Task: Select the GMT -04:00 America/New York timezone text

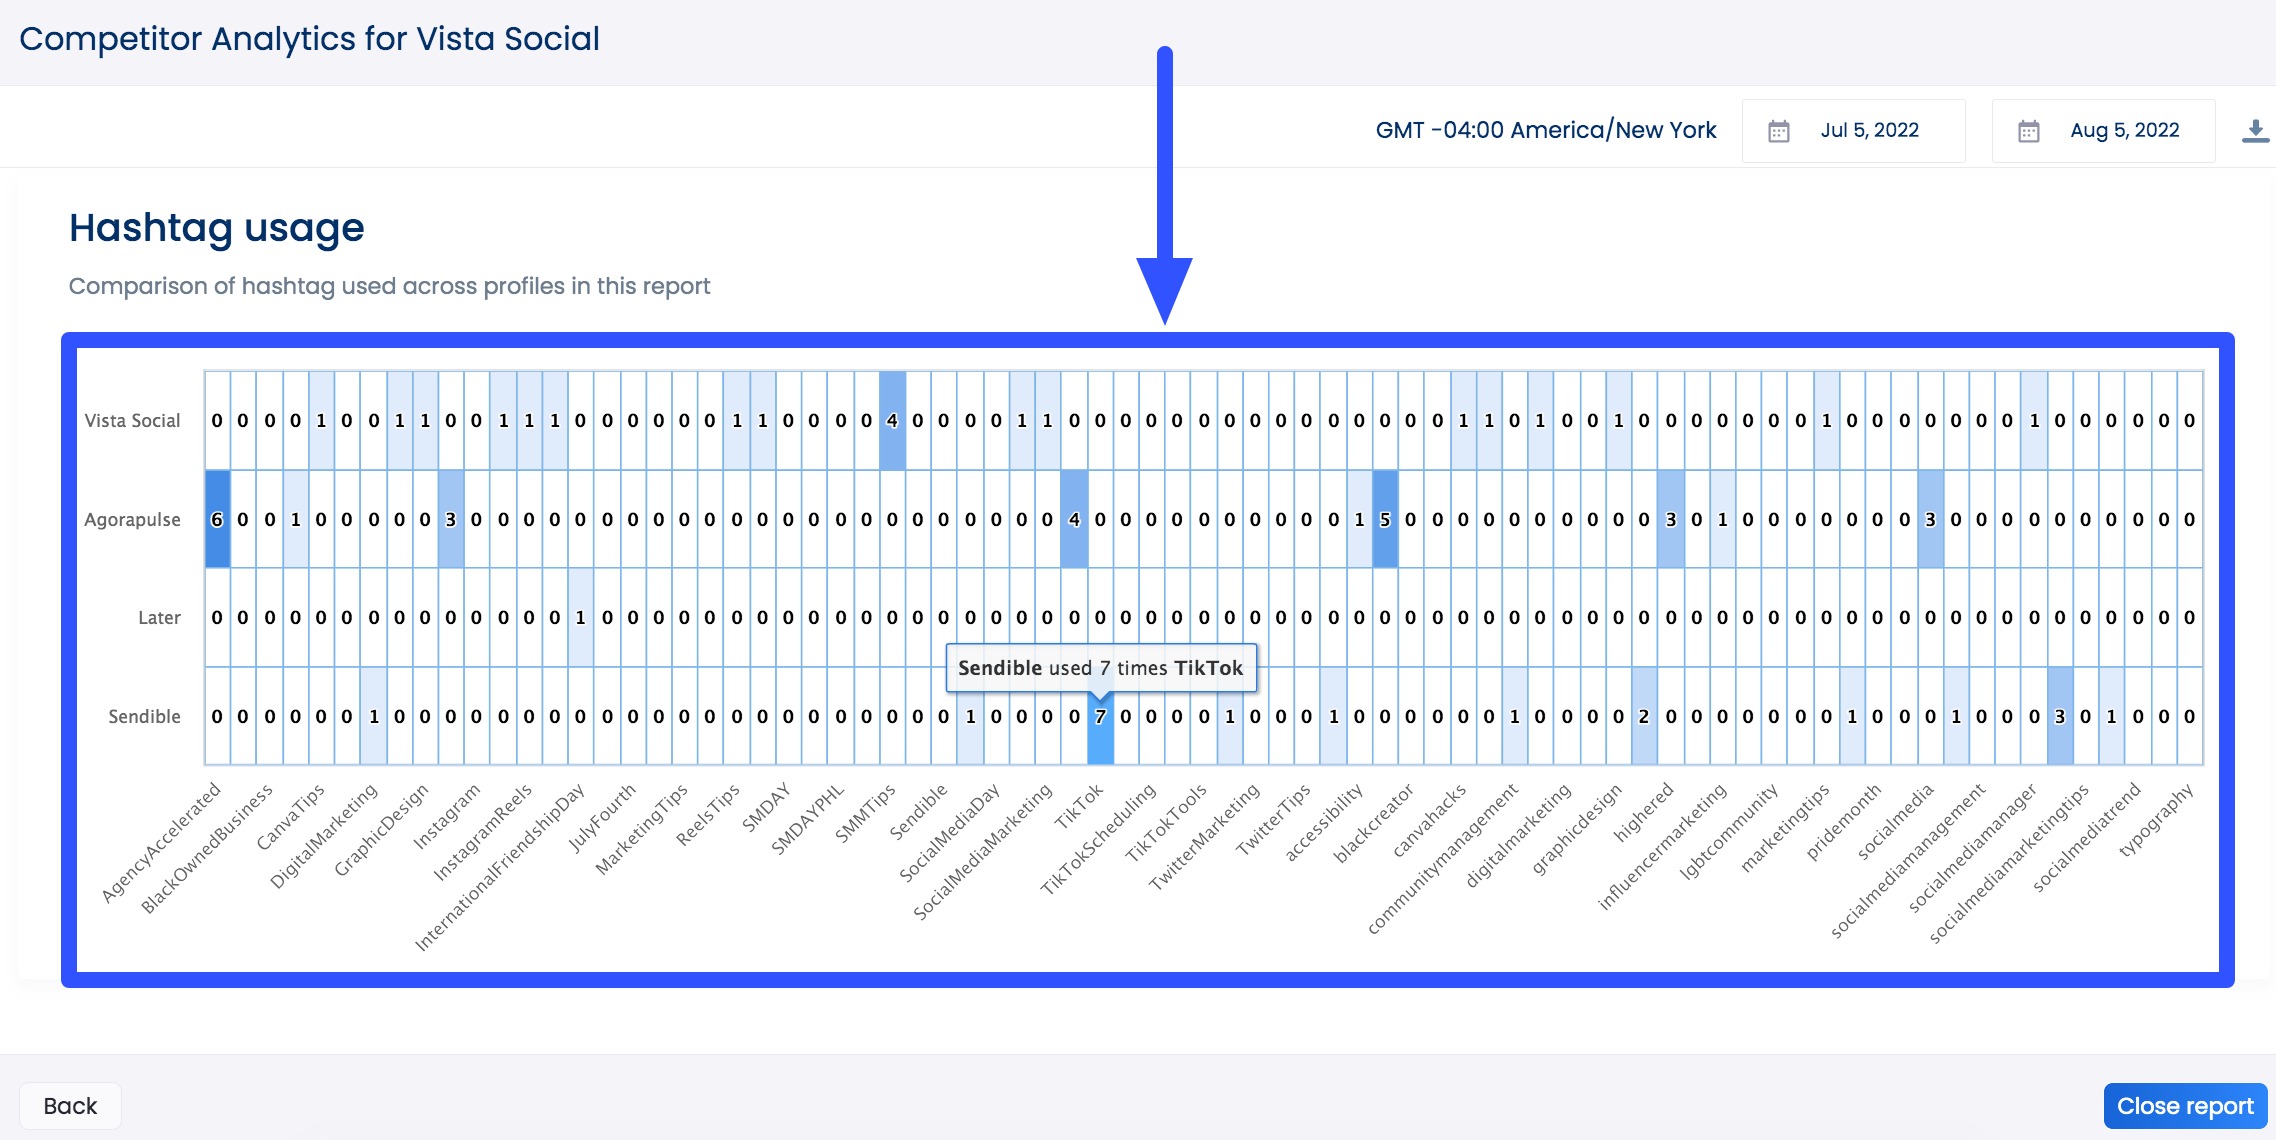Action: point(1546,129)
